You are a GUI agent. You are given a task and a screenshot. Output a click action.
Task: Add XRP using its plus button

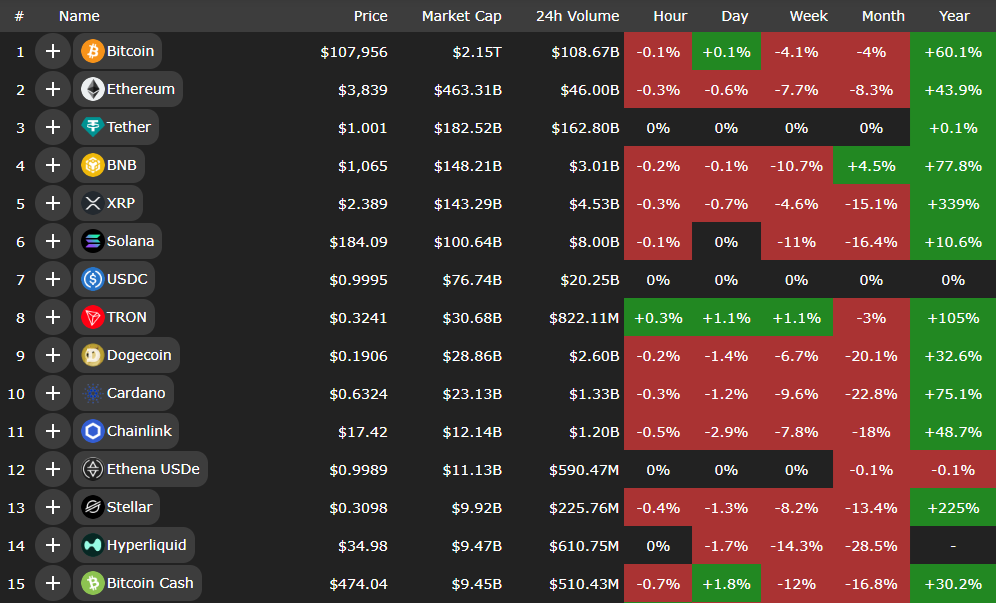[52, 203]
